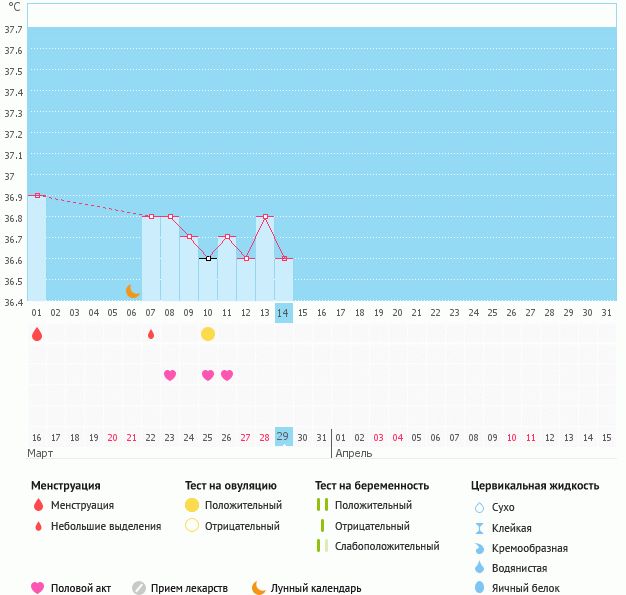
Task: Click the highlighted date 29 in the calendar row
Action: (284, 437)
